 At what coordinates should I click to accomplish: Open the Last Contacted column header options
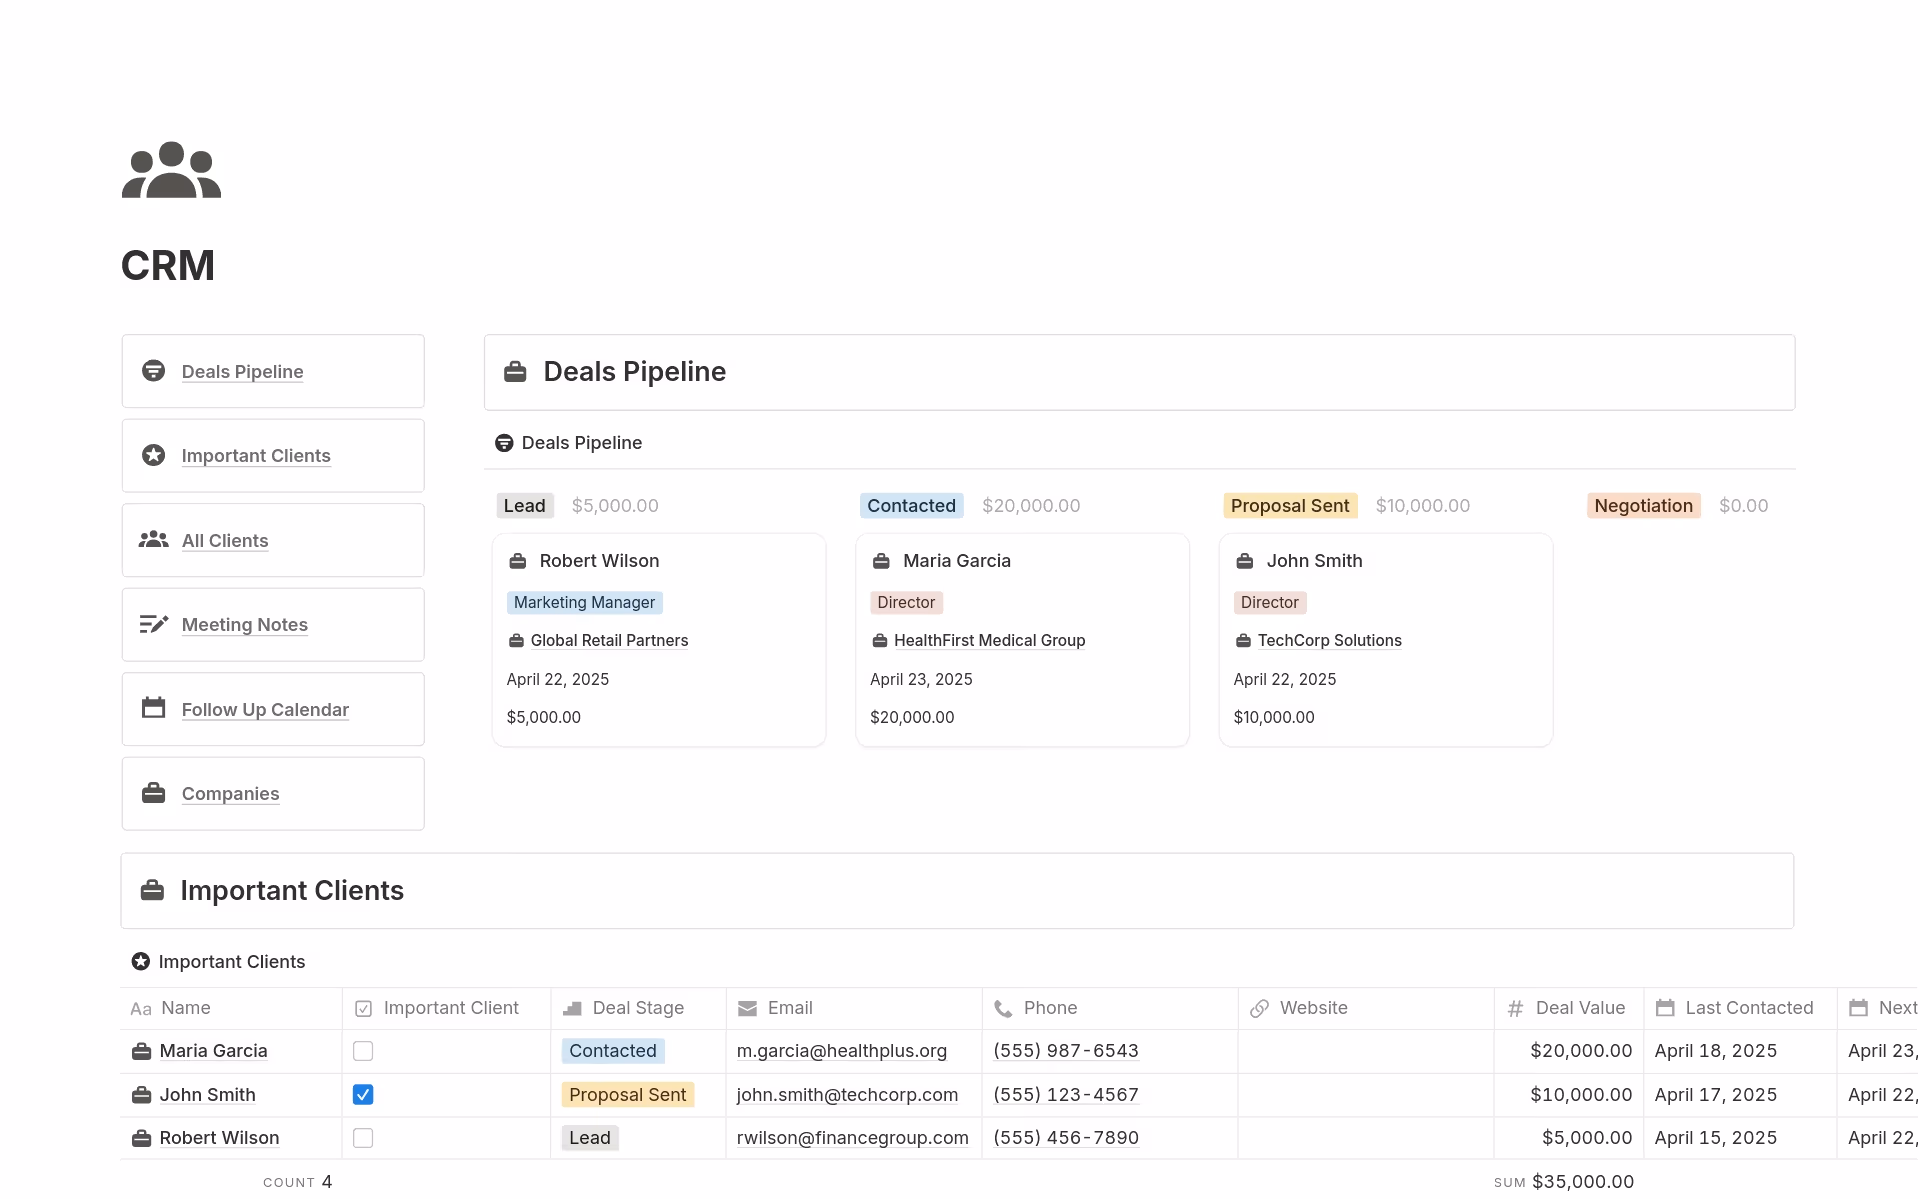coord(1748,1008)
